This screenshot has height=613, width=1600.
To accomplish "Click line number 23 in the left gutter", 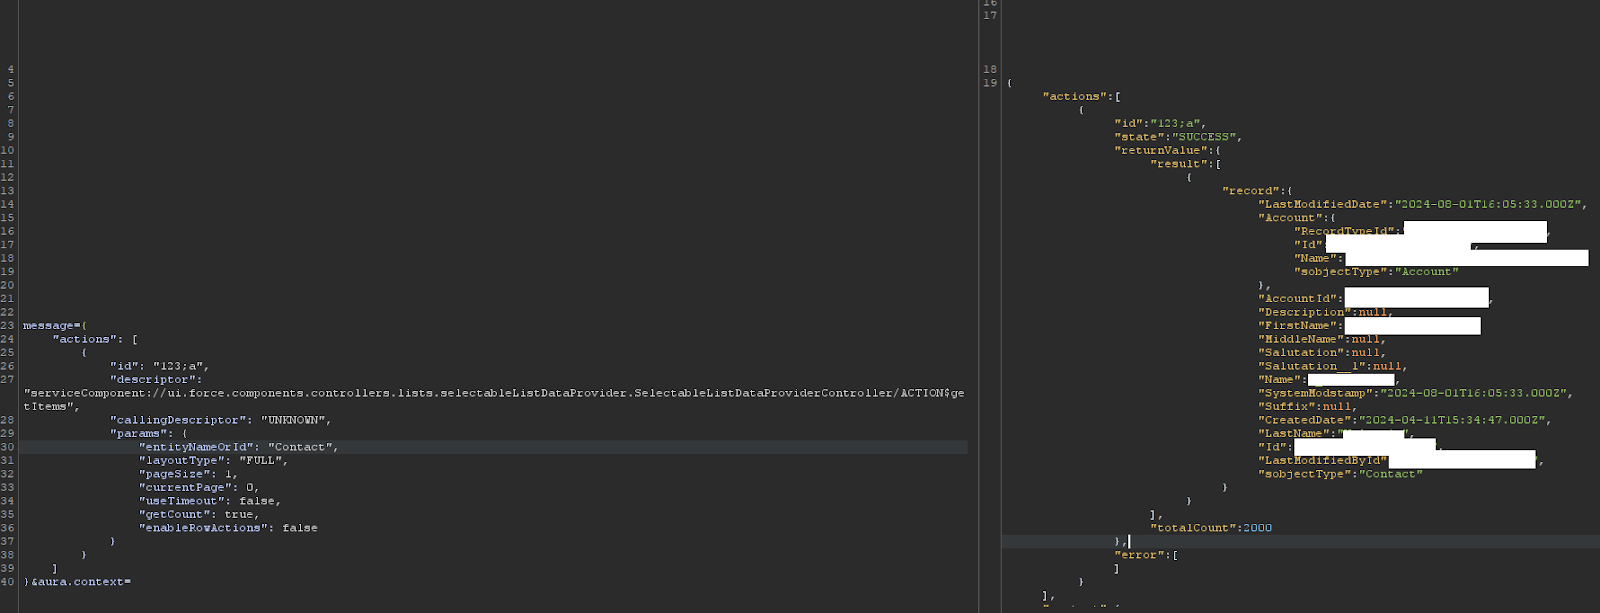I will (7, 325).
